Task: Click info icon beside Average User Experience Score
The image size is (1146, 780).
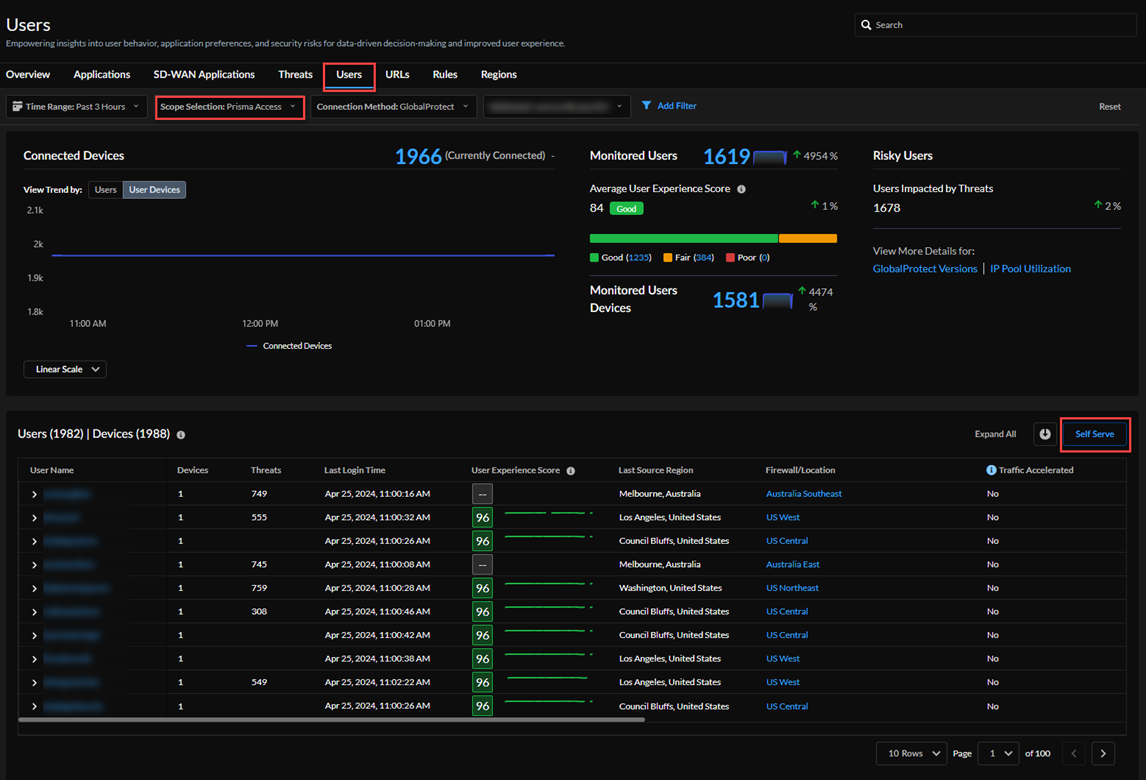Action: click(741, 189)
